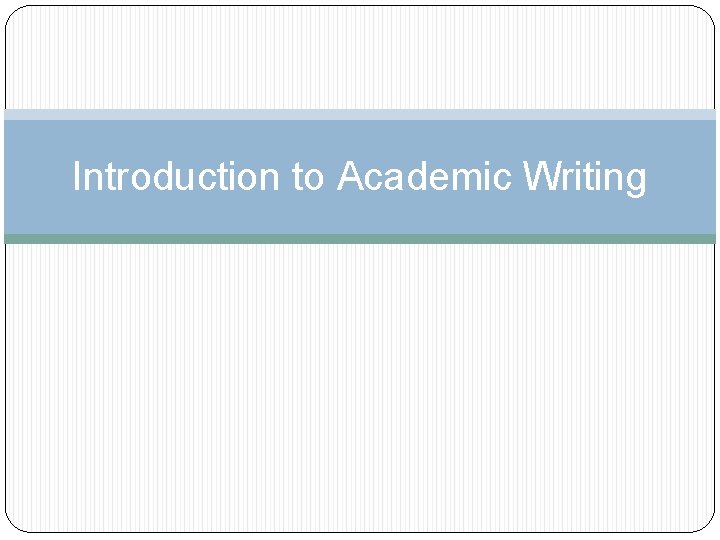720x540 pixels.
Task: Select the capital "A" of Academic
Action: point(352,175)
